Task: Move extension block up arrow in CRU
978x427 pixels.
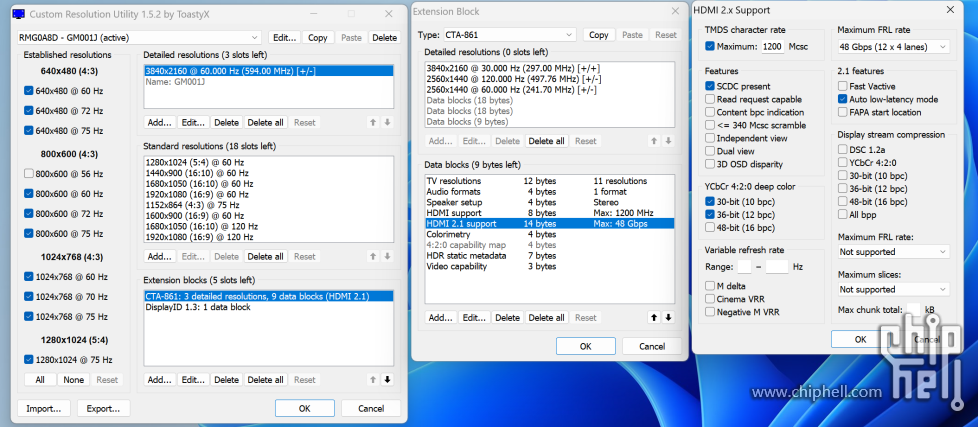Action: coord(373,380)
